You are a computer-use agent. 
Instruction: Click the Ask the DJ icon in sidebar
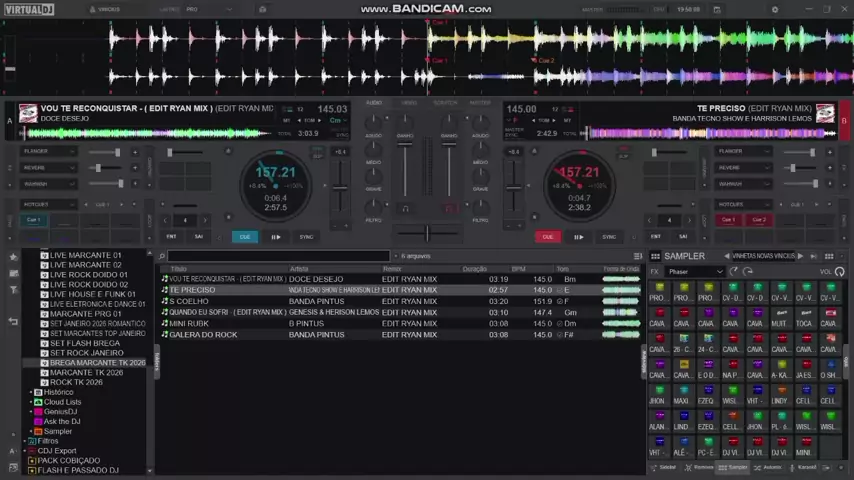click(39, 421)
